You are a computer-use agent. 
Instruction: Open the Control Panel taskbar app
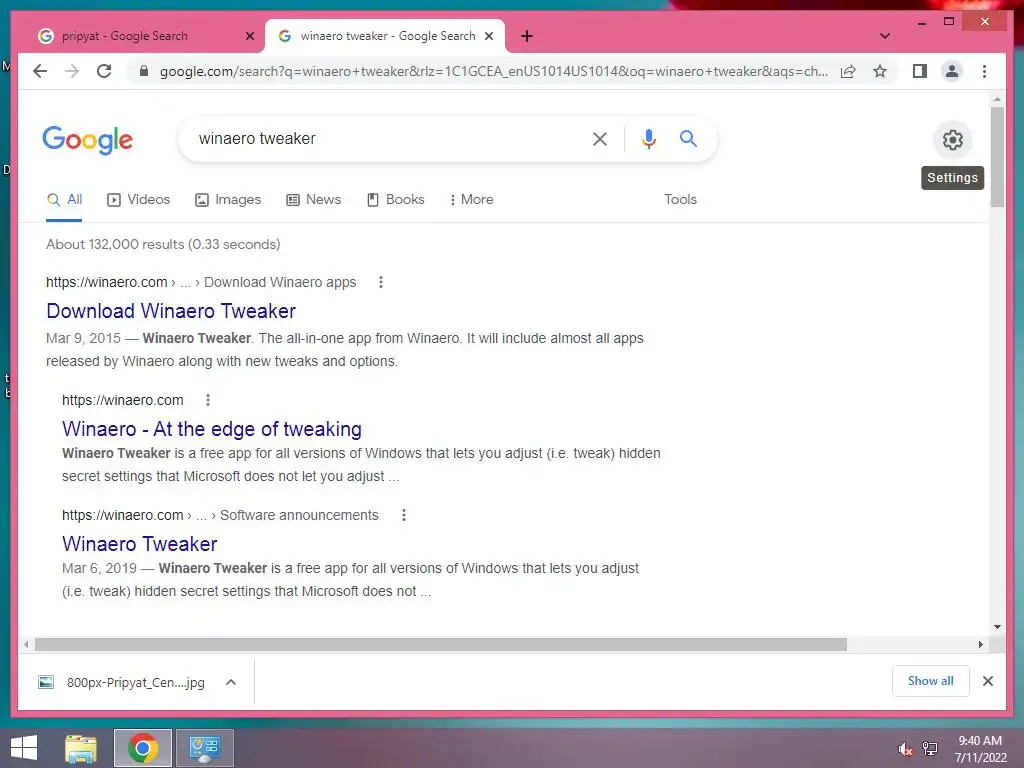[x=204, y=748]
